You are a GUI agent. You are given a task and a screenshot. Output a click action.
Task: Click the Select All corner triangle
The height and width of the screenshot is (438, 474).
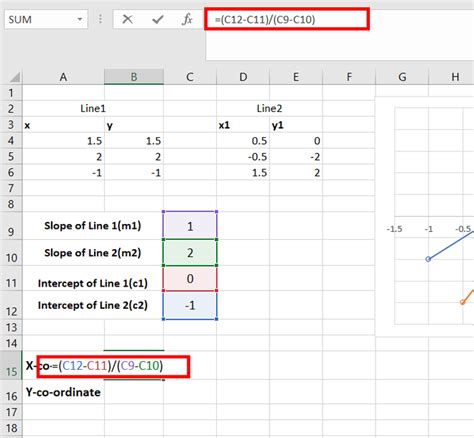pyautogui.click(x=15, y=77)
